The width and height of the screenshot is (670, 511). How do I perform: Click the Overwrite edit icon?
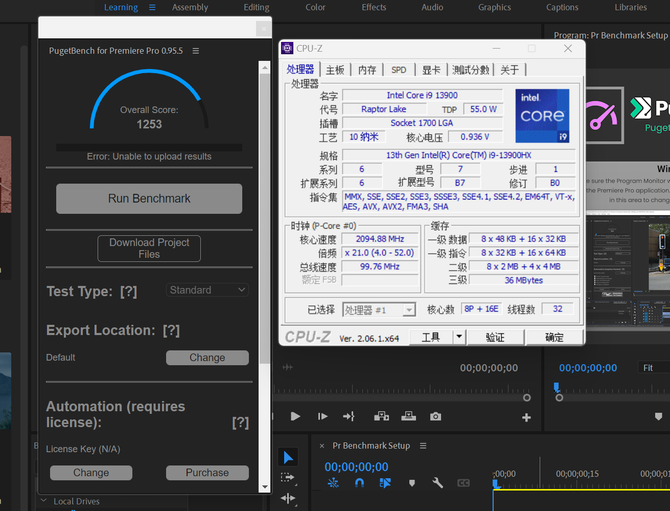coord(408,416)
